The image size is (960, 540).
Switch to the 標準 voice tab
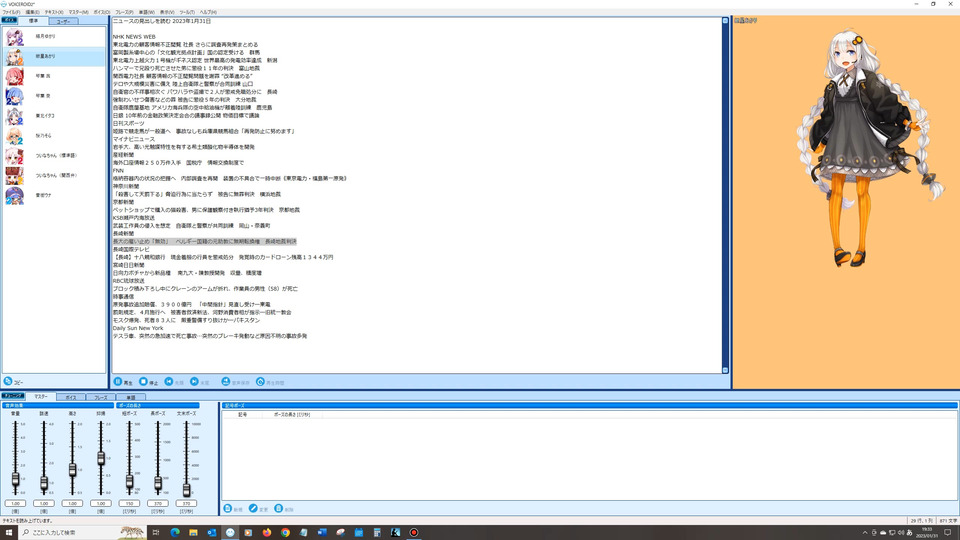click(x=33, y=21)
